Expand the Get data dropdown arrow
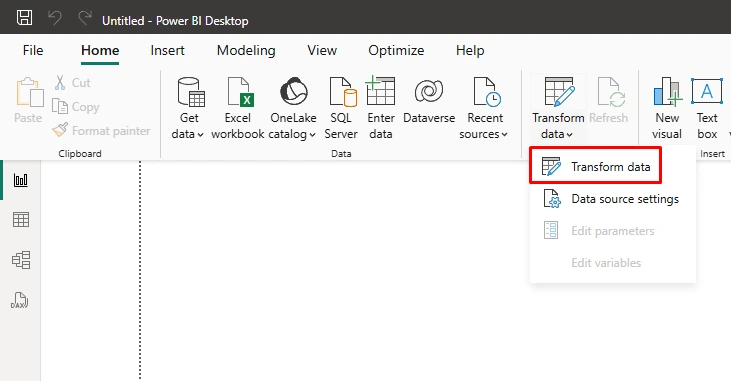This screenshot has height=381, width=731. [200, 135]
